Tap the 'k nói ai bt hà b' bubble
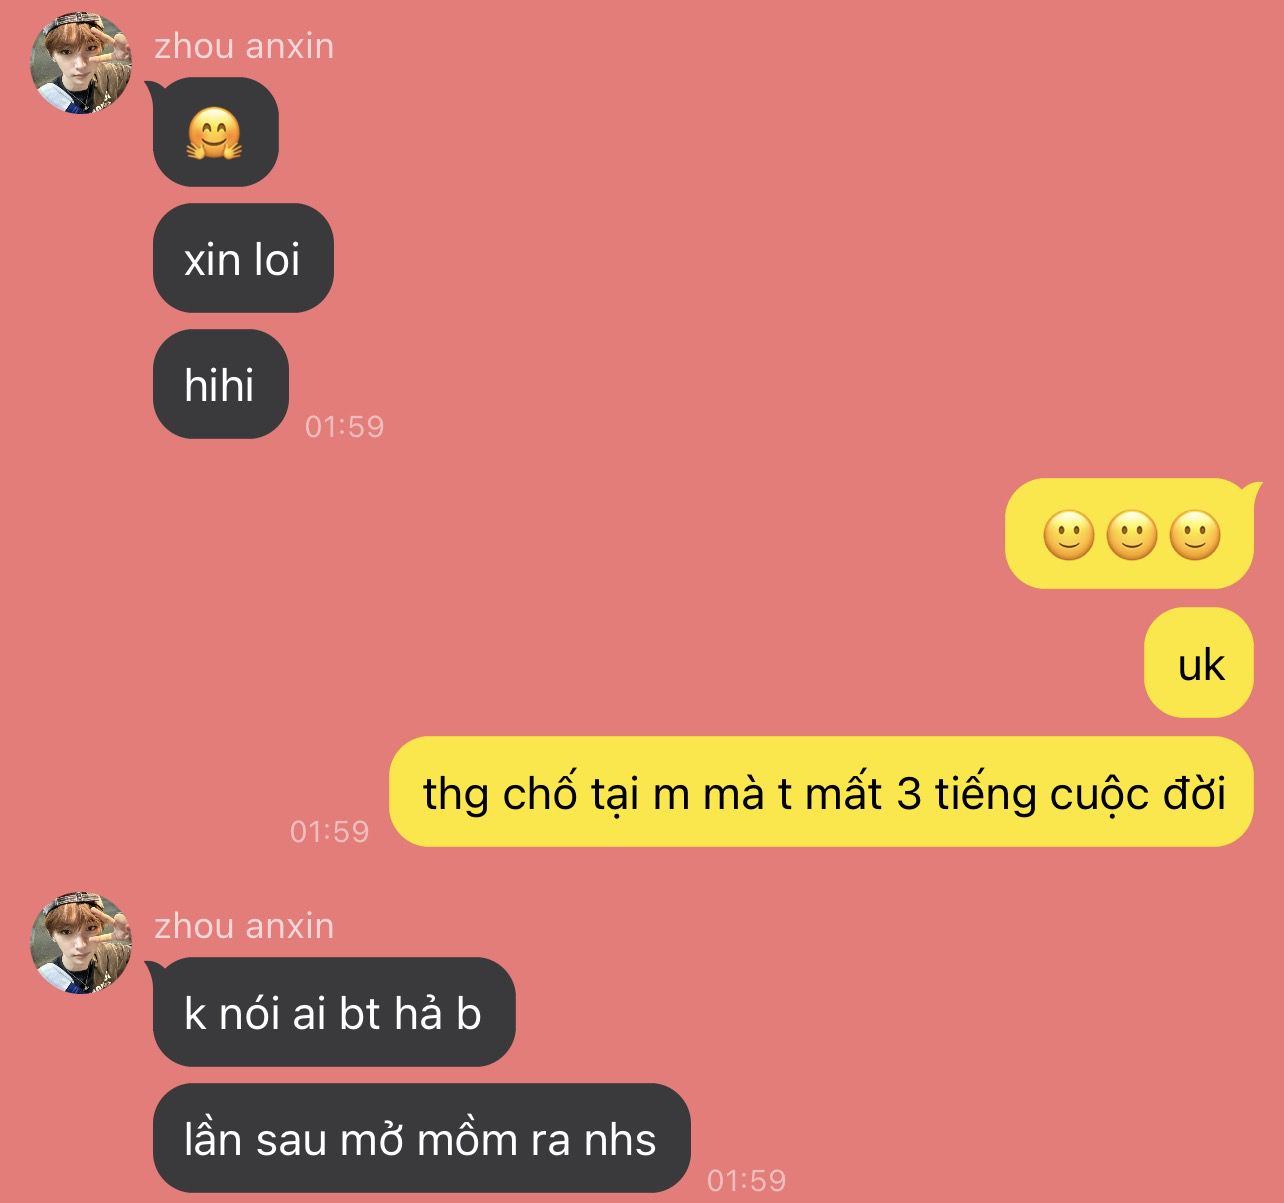Viewport: 1284px width, 1203px height. click(334, 1012)
